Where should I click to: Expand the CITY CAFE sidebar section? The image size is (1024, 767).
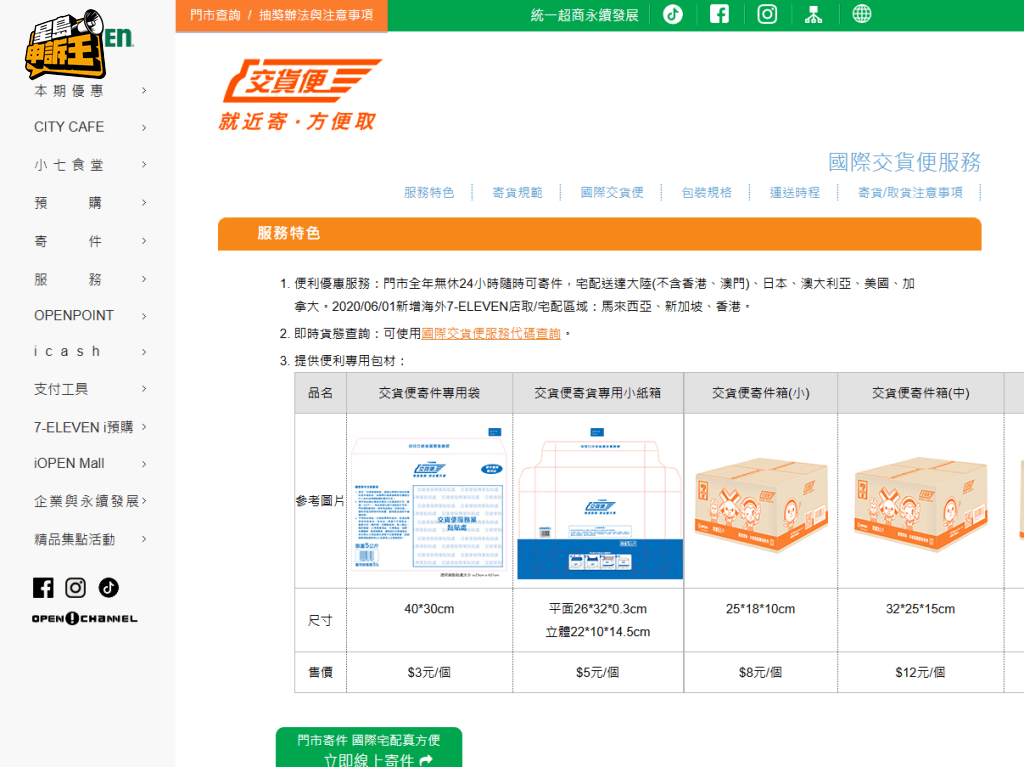click(x=69, y=127)
